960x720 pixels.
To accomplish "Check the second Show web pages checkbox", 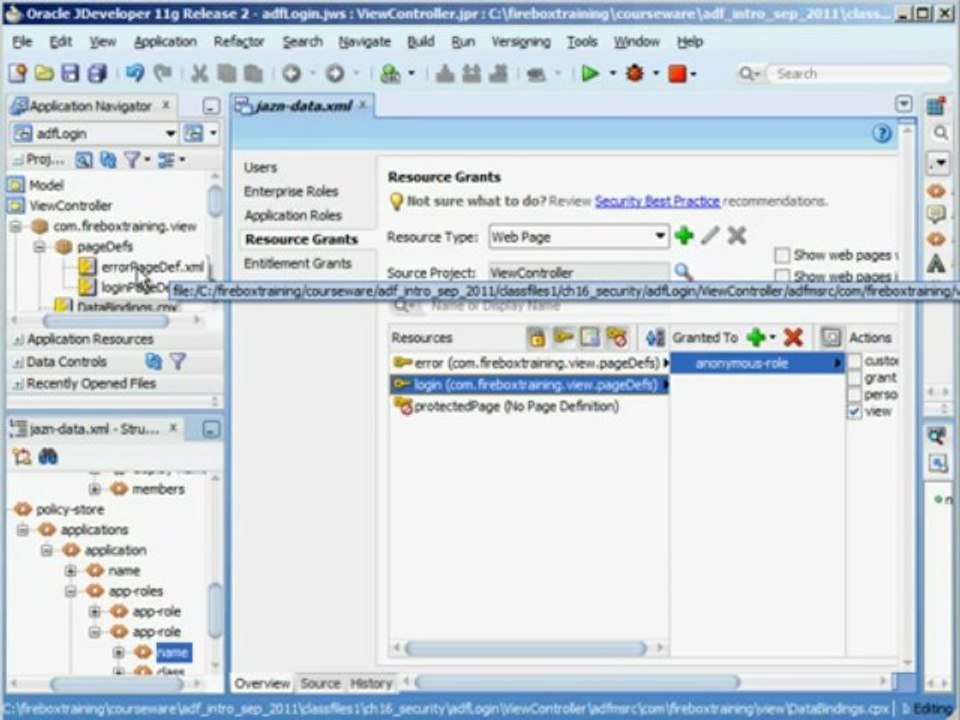I will [782, 276].
